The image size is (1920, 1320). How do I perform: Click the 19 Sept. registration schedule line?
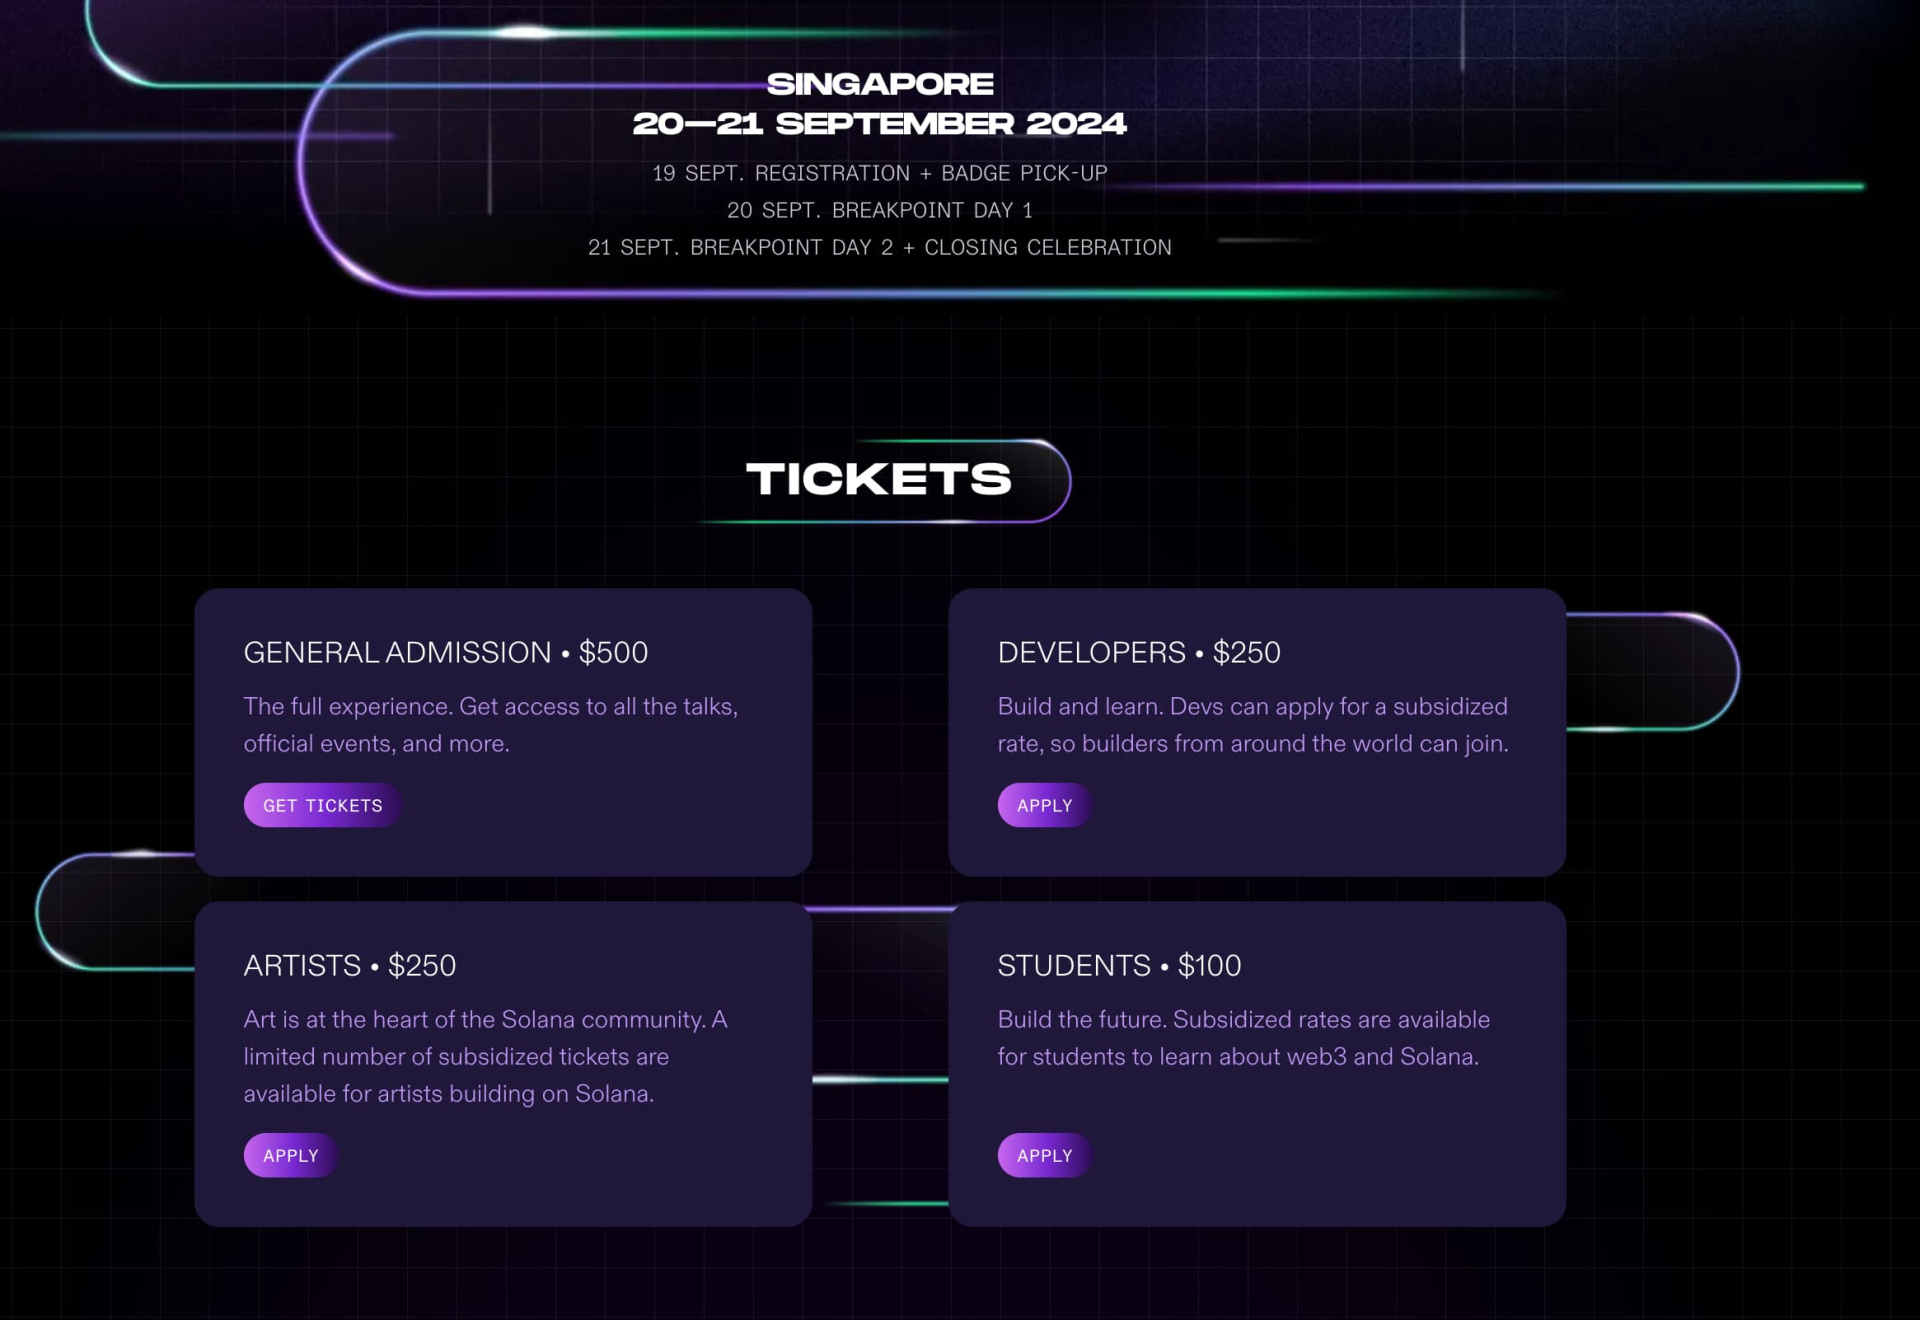click(x=880, y=173)
